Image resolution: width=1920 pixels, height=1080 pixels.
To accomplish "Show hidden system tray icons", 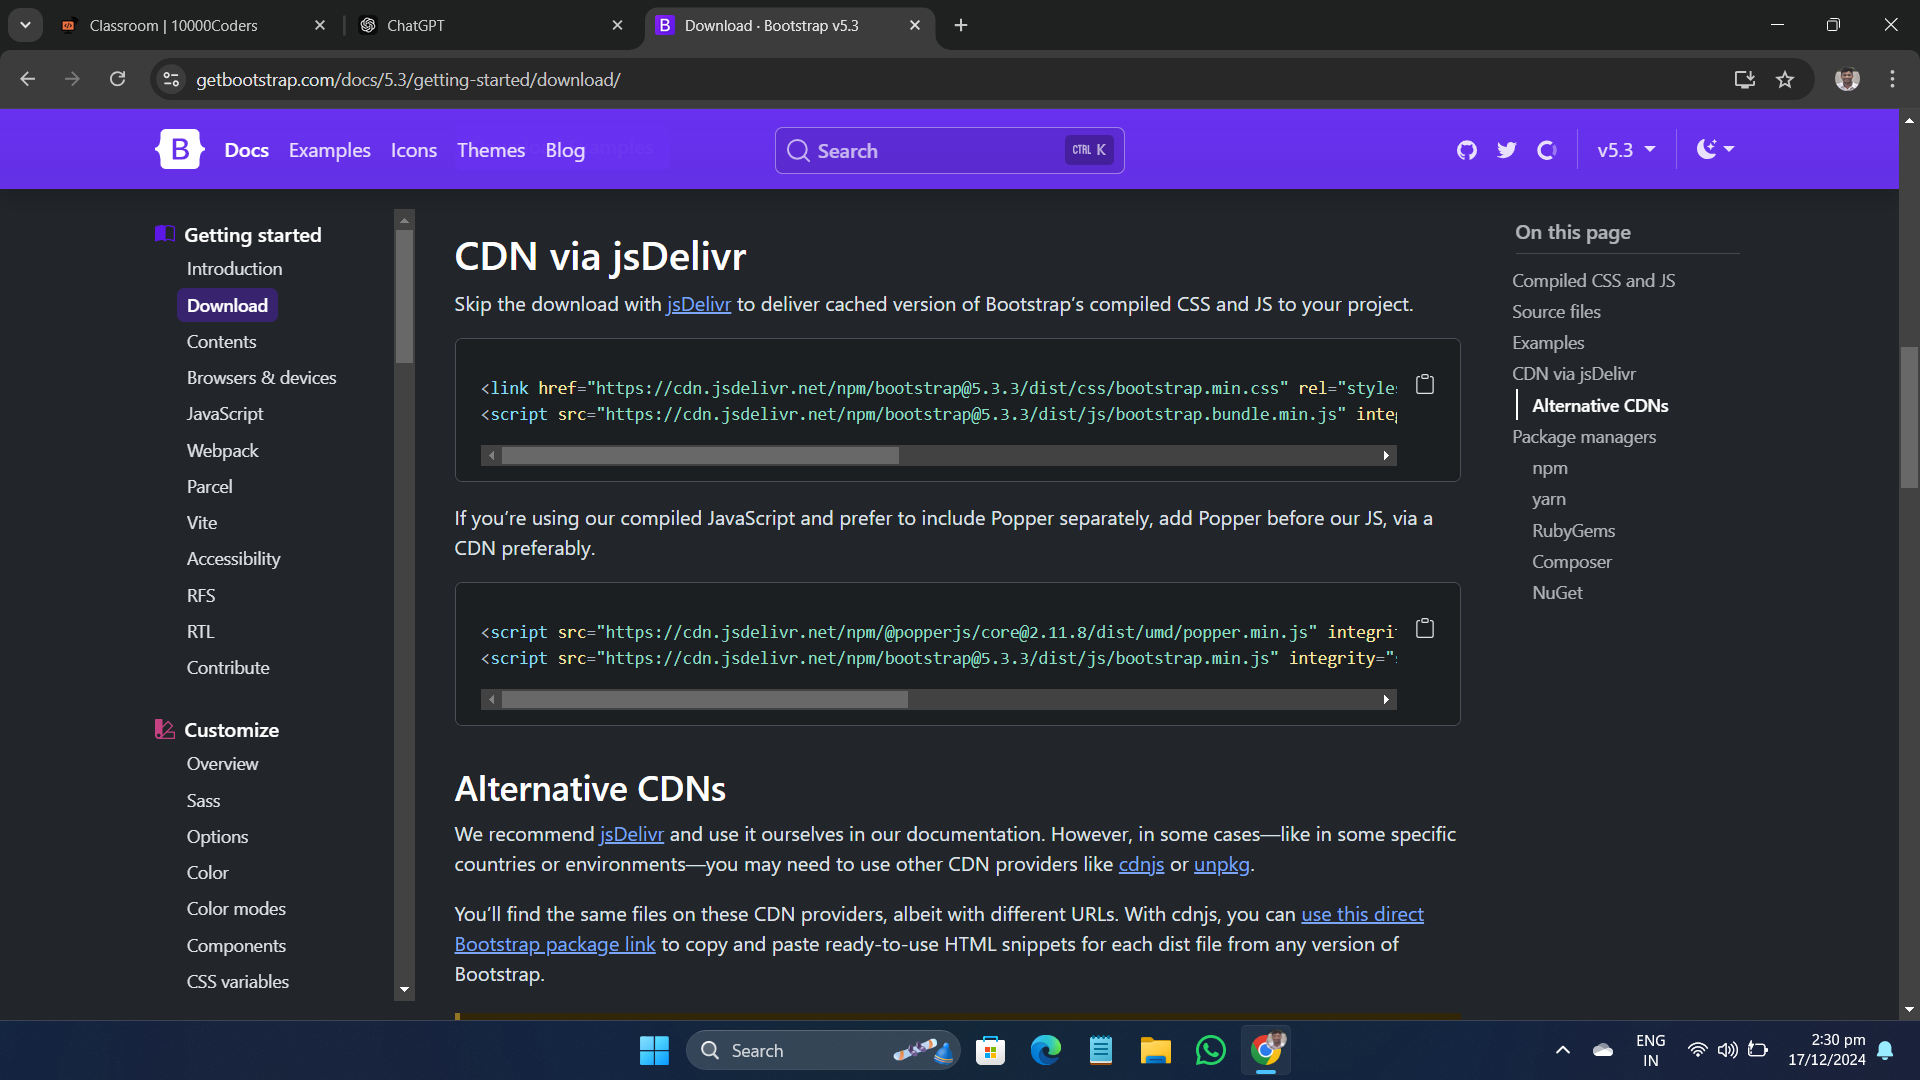I will point(1562,1050).
